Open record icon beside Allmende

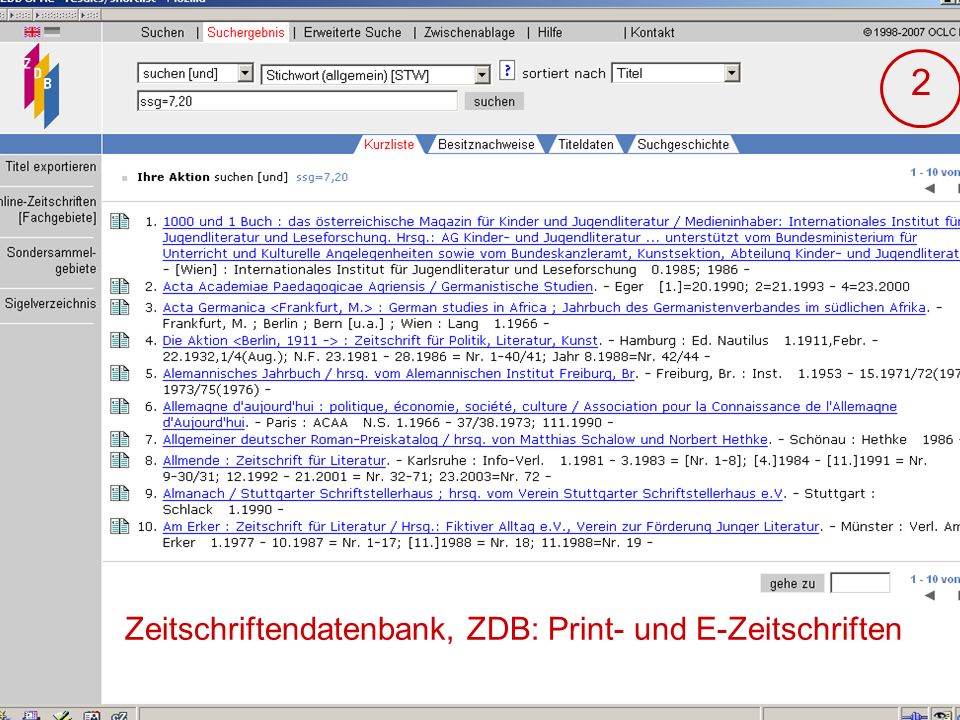click(x=119, y=460)
